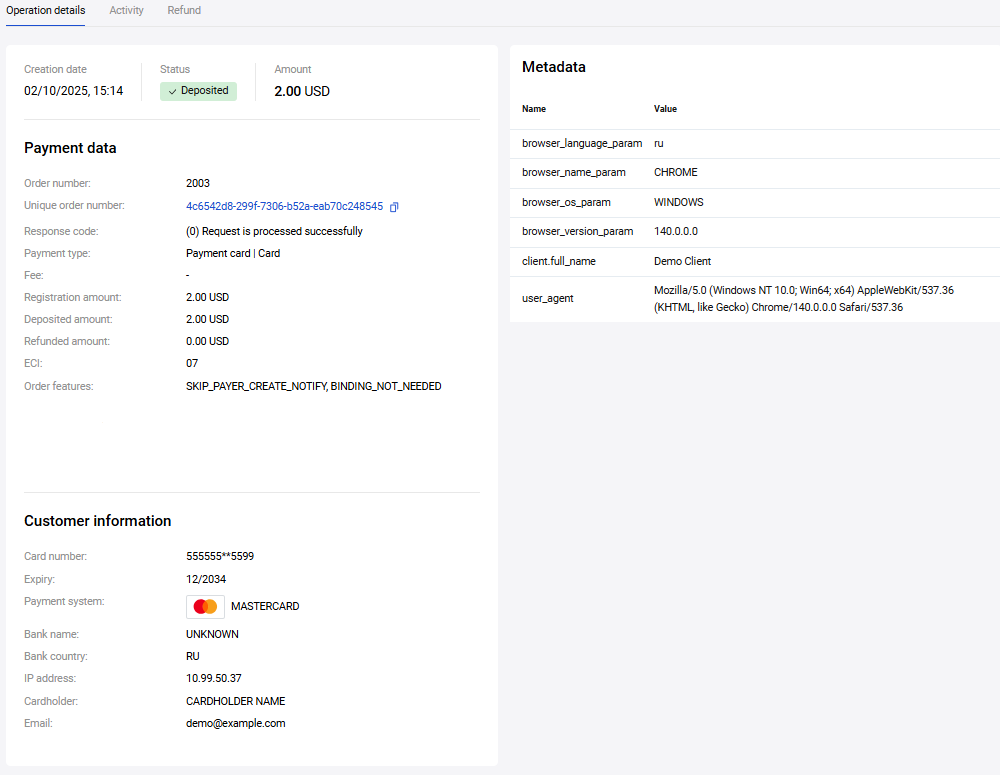The height and width of the screenshot is (775, 1000).
Task: Click the IP address 10.99.50.37
Action: [x=213, y=678]
